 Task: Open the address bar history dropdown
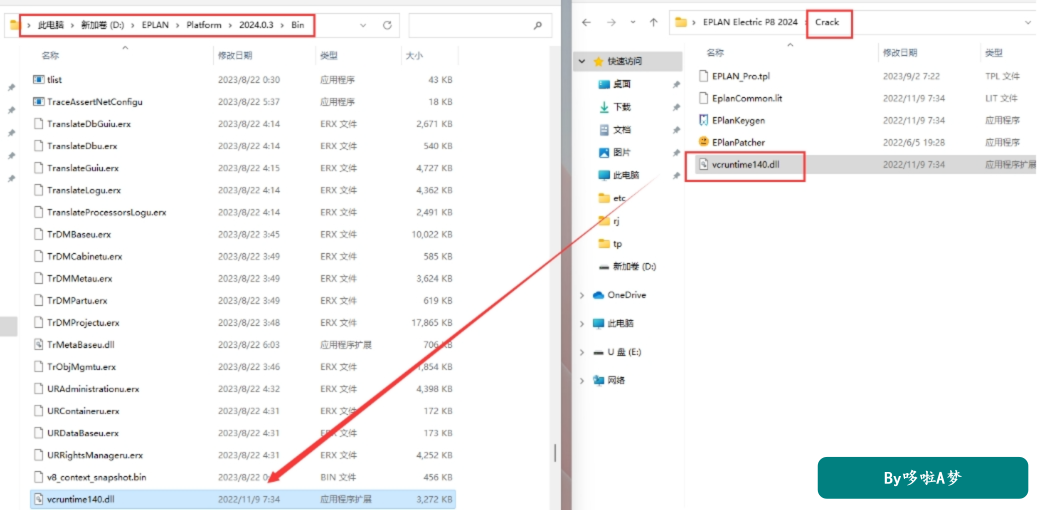click(363, 26)
